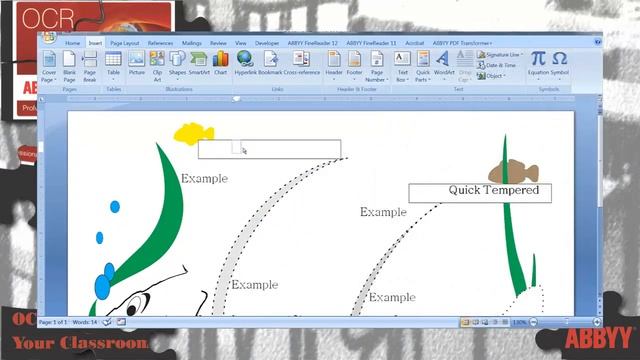The width and height of the screenshot is (640, 360).
Task: Open the Page Layout tab
Action: pyautogui.click(x=124, y=43)
